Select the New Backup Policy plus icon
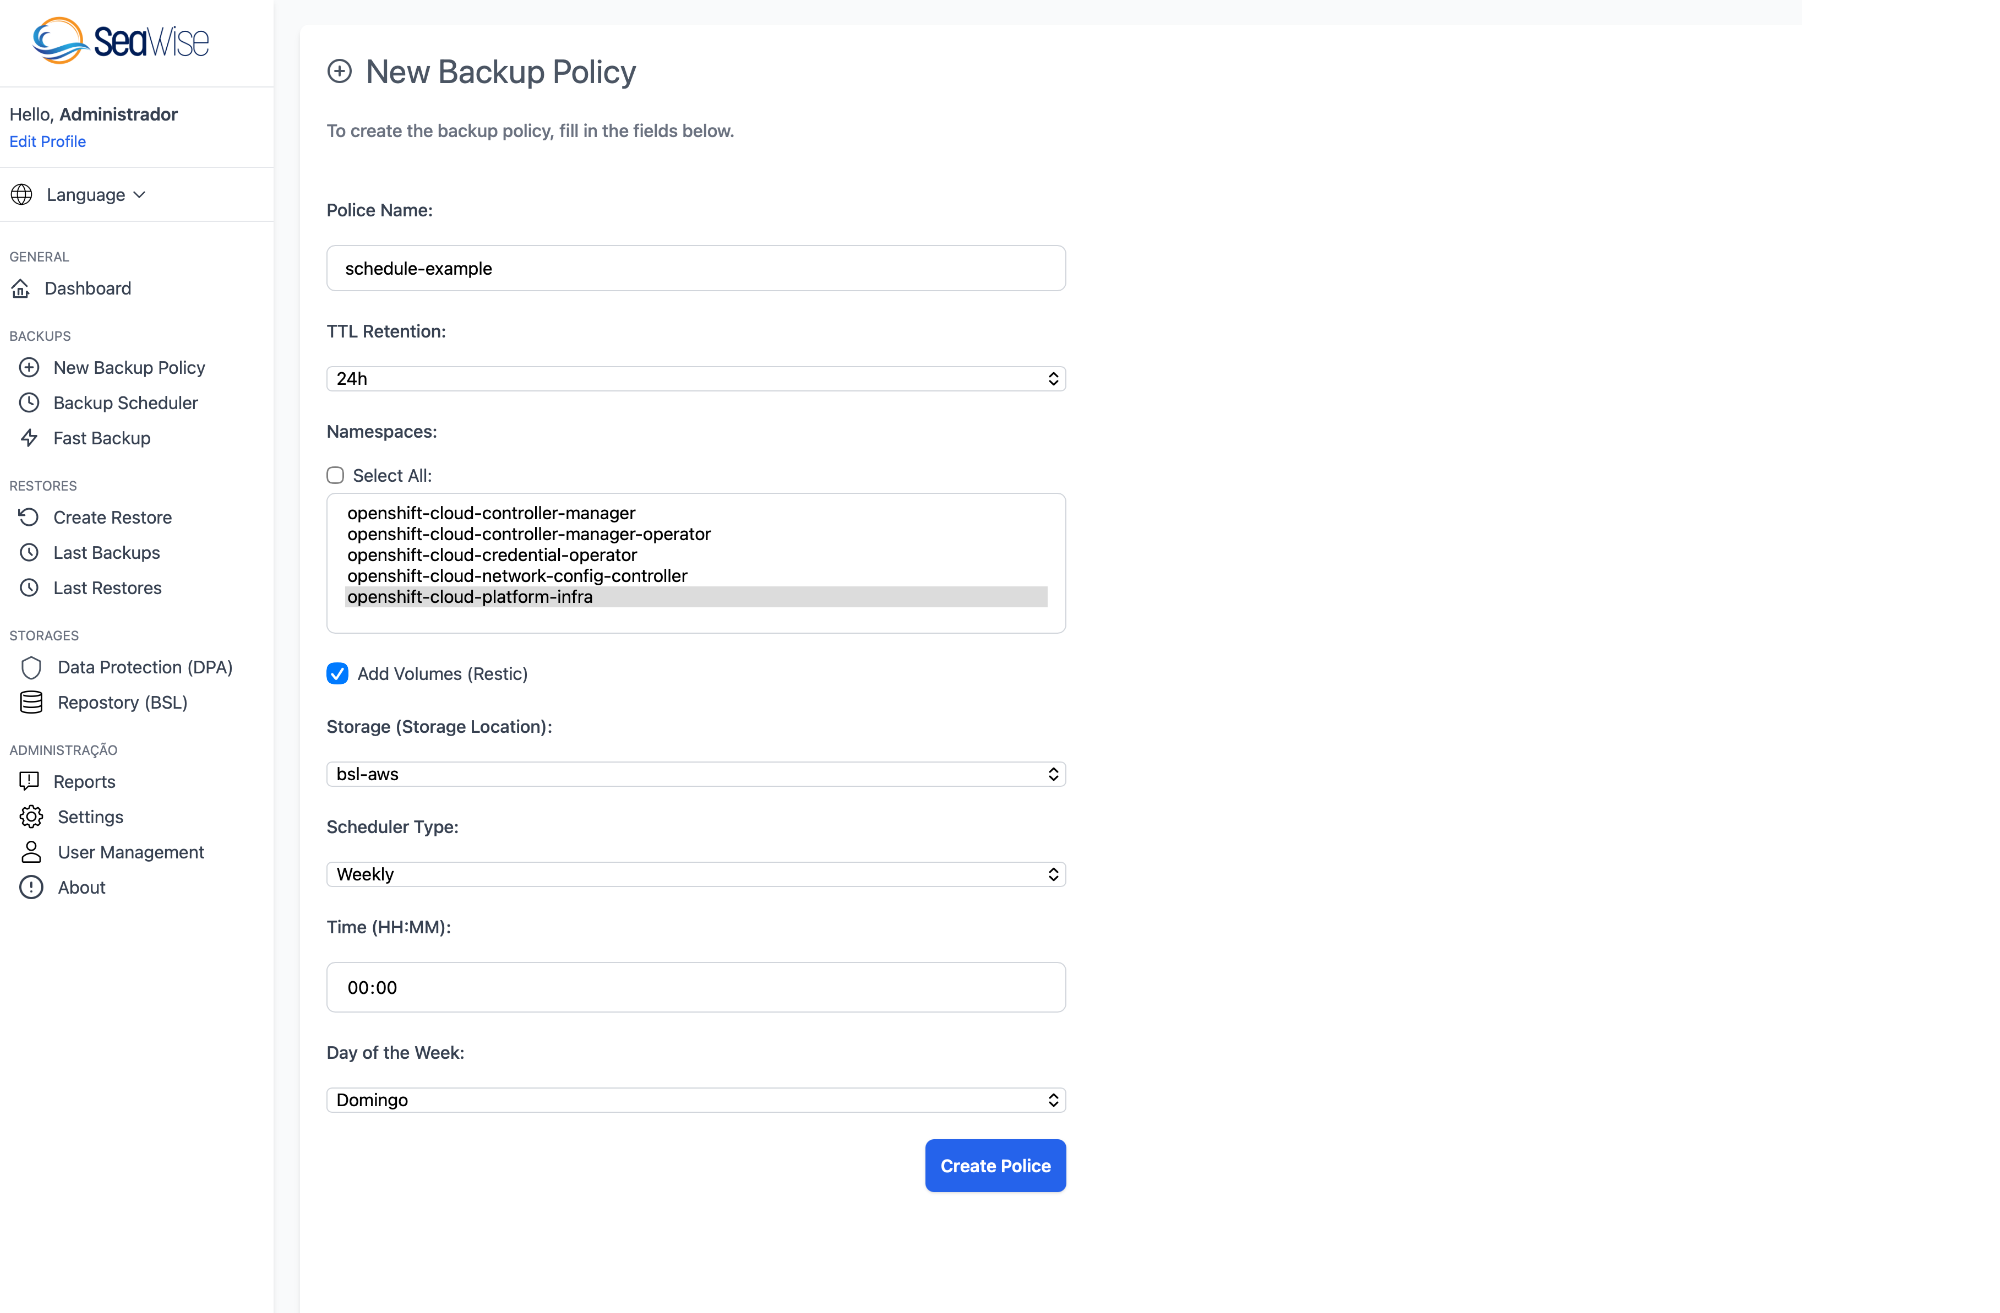Screen dimensions: 2000x1313 click(28, 367)
